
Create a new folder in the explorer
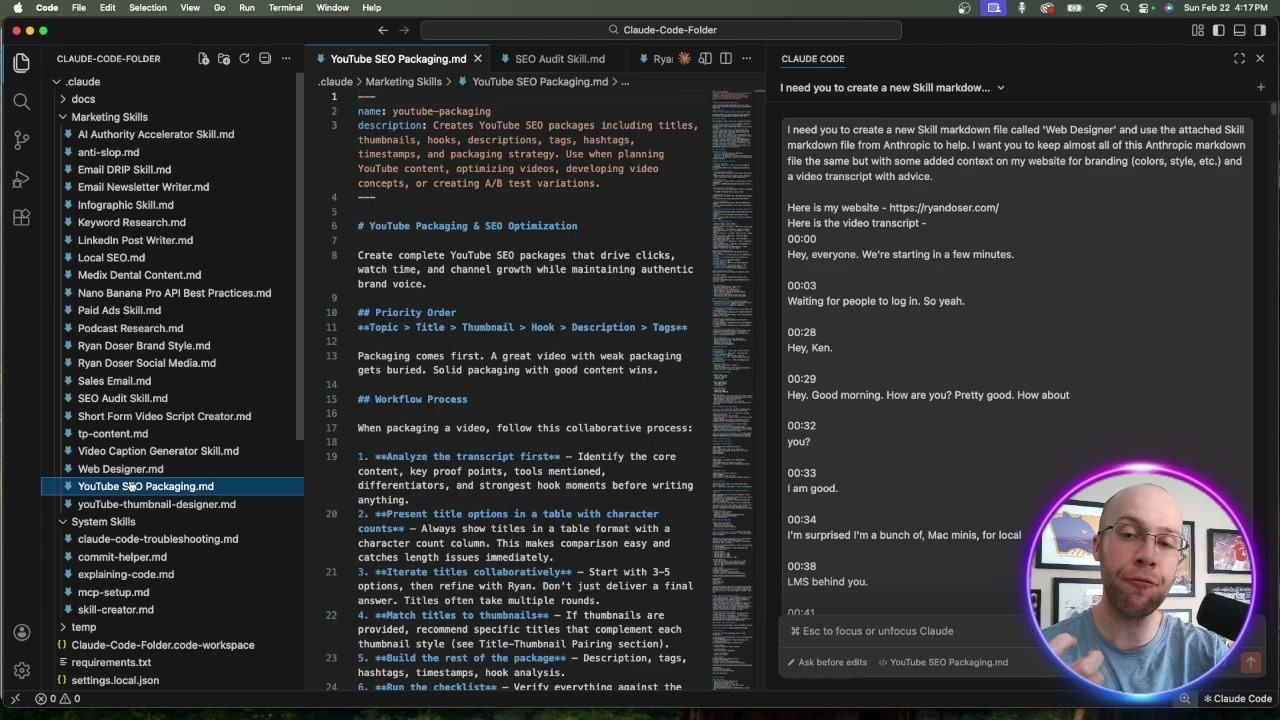pos(224,59)
